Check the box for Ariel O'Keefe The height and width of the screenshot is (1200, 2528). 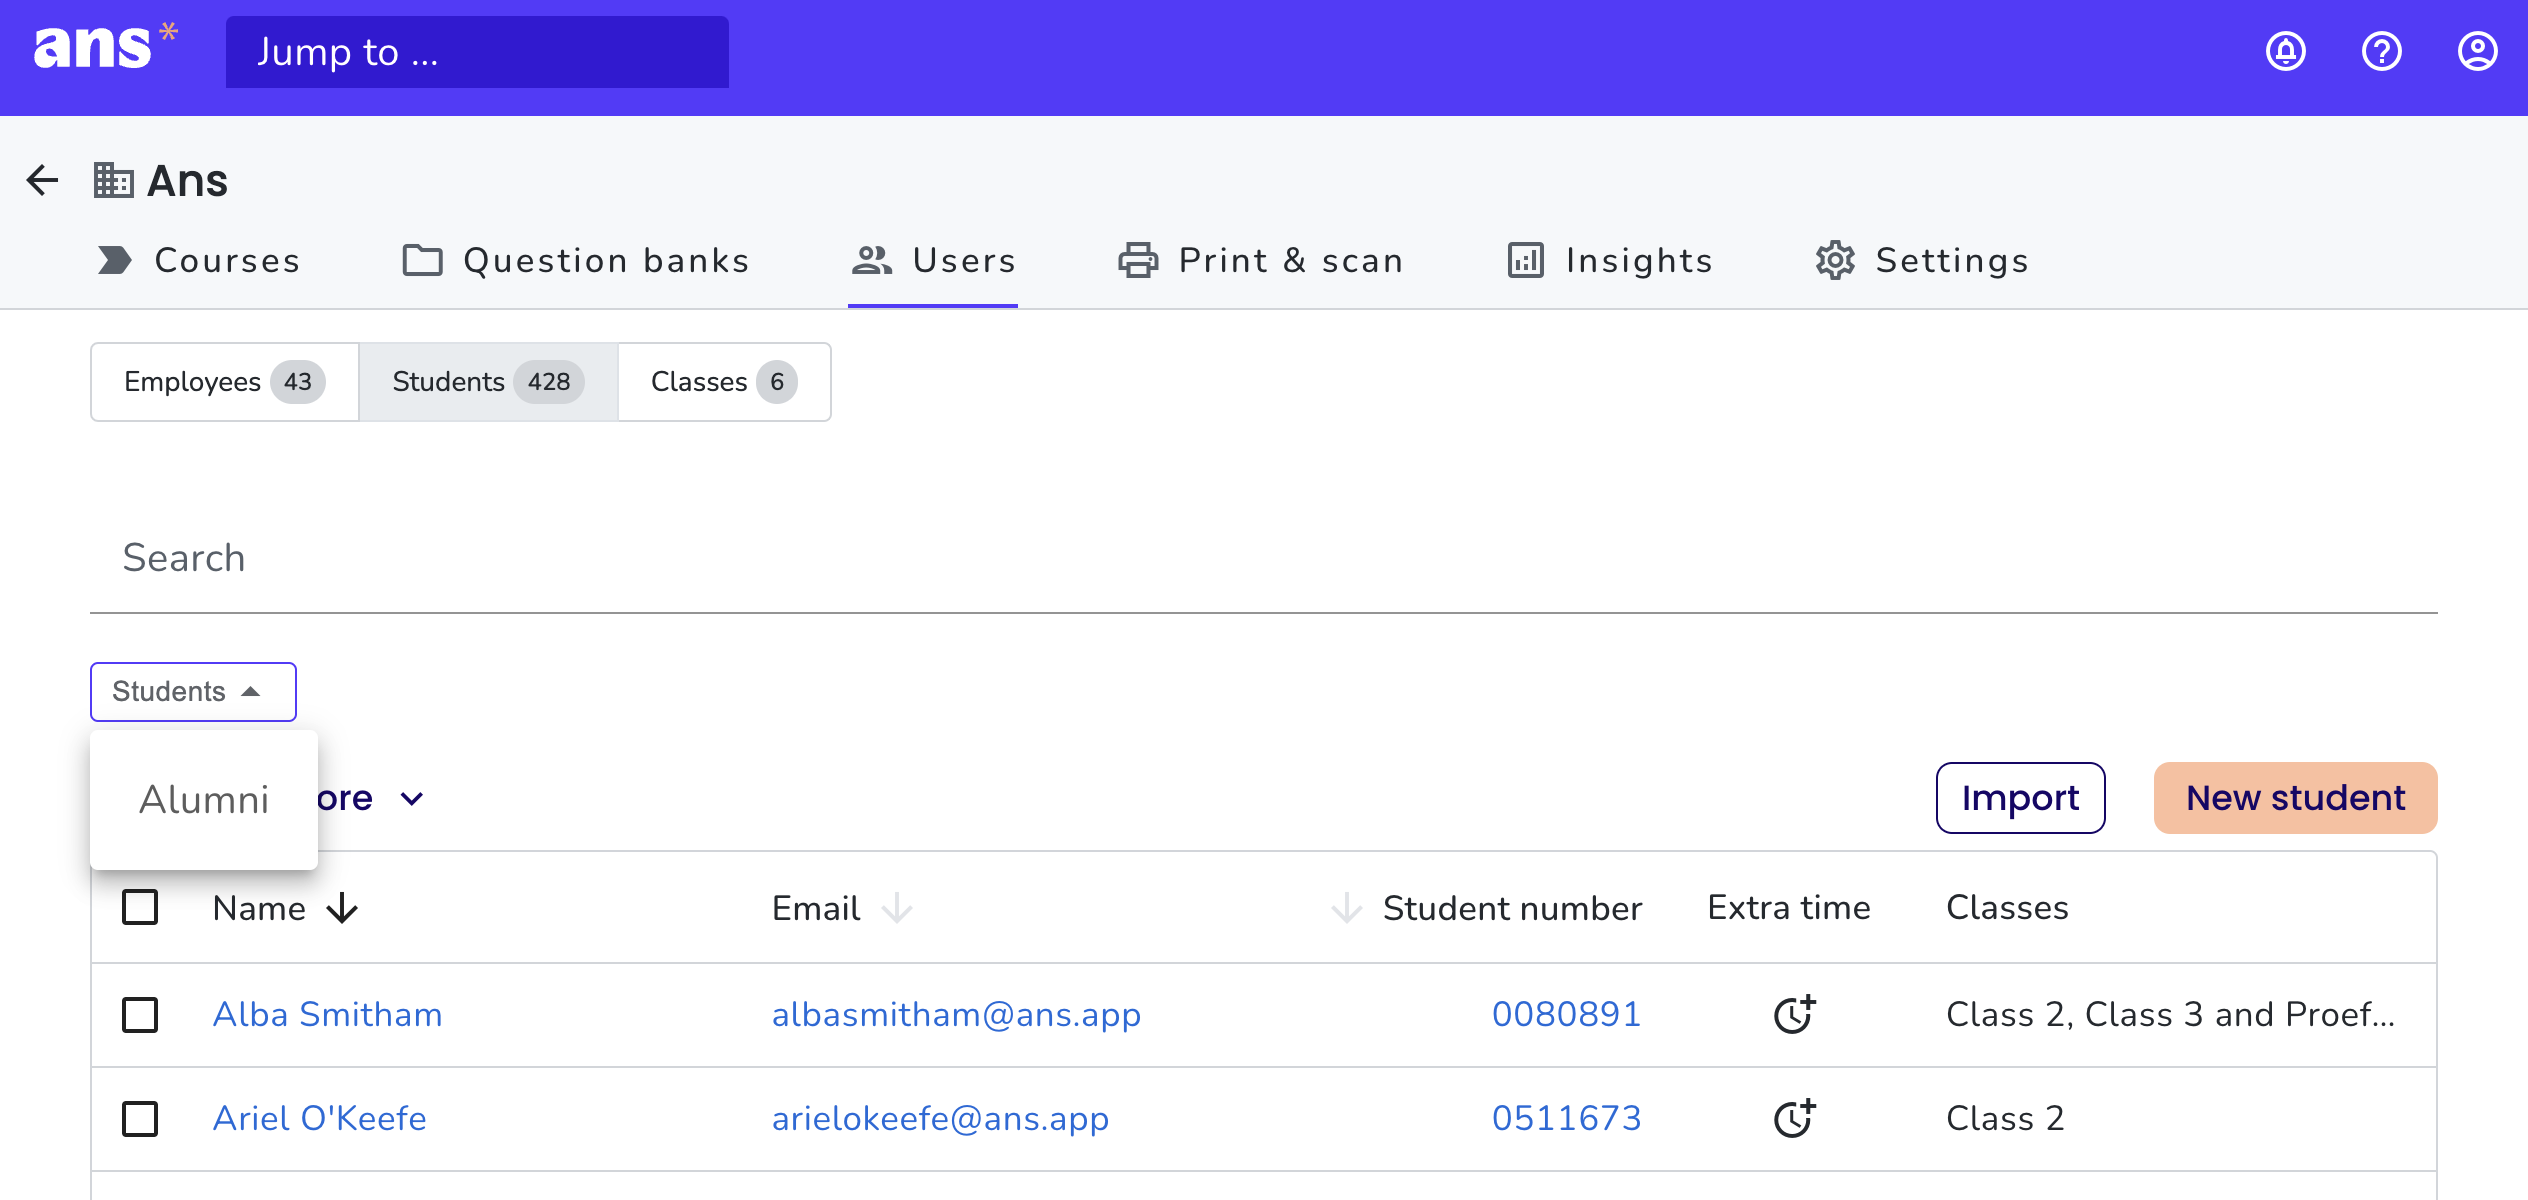[x=140, y=1118]
